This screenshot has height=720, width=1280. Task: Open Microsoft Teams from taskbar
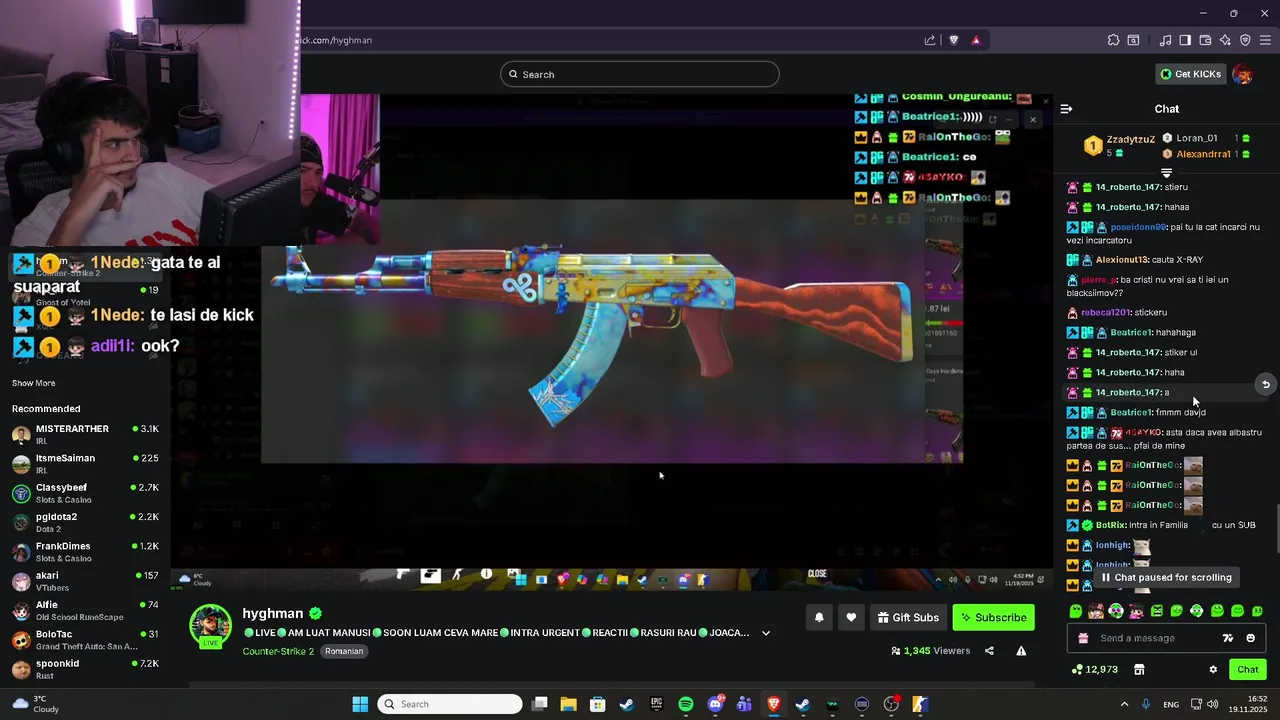(744, 704)
